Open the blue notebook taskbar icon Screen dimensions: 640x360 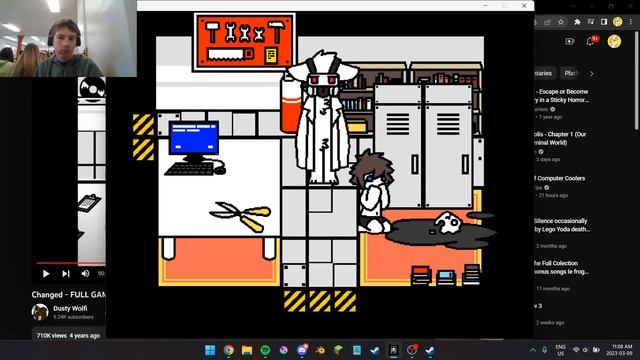pos(357,350)
